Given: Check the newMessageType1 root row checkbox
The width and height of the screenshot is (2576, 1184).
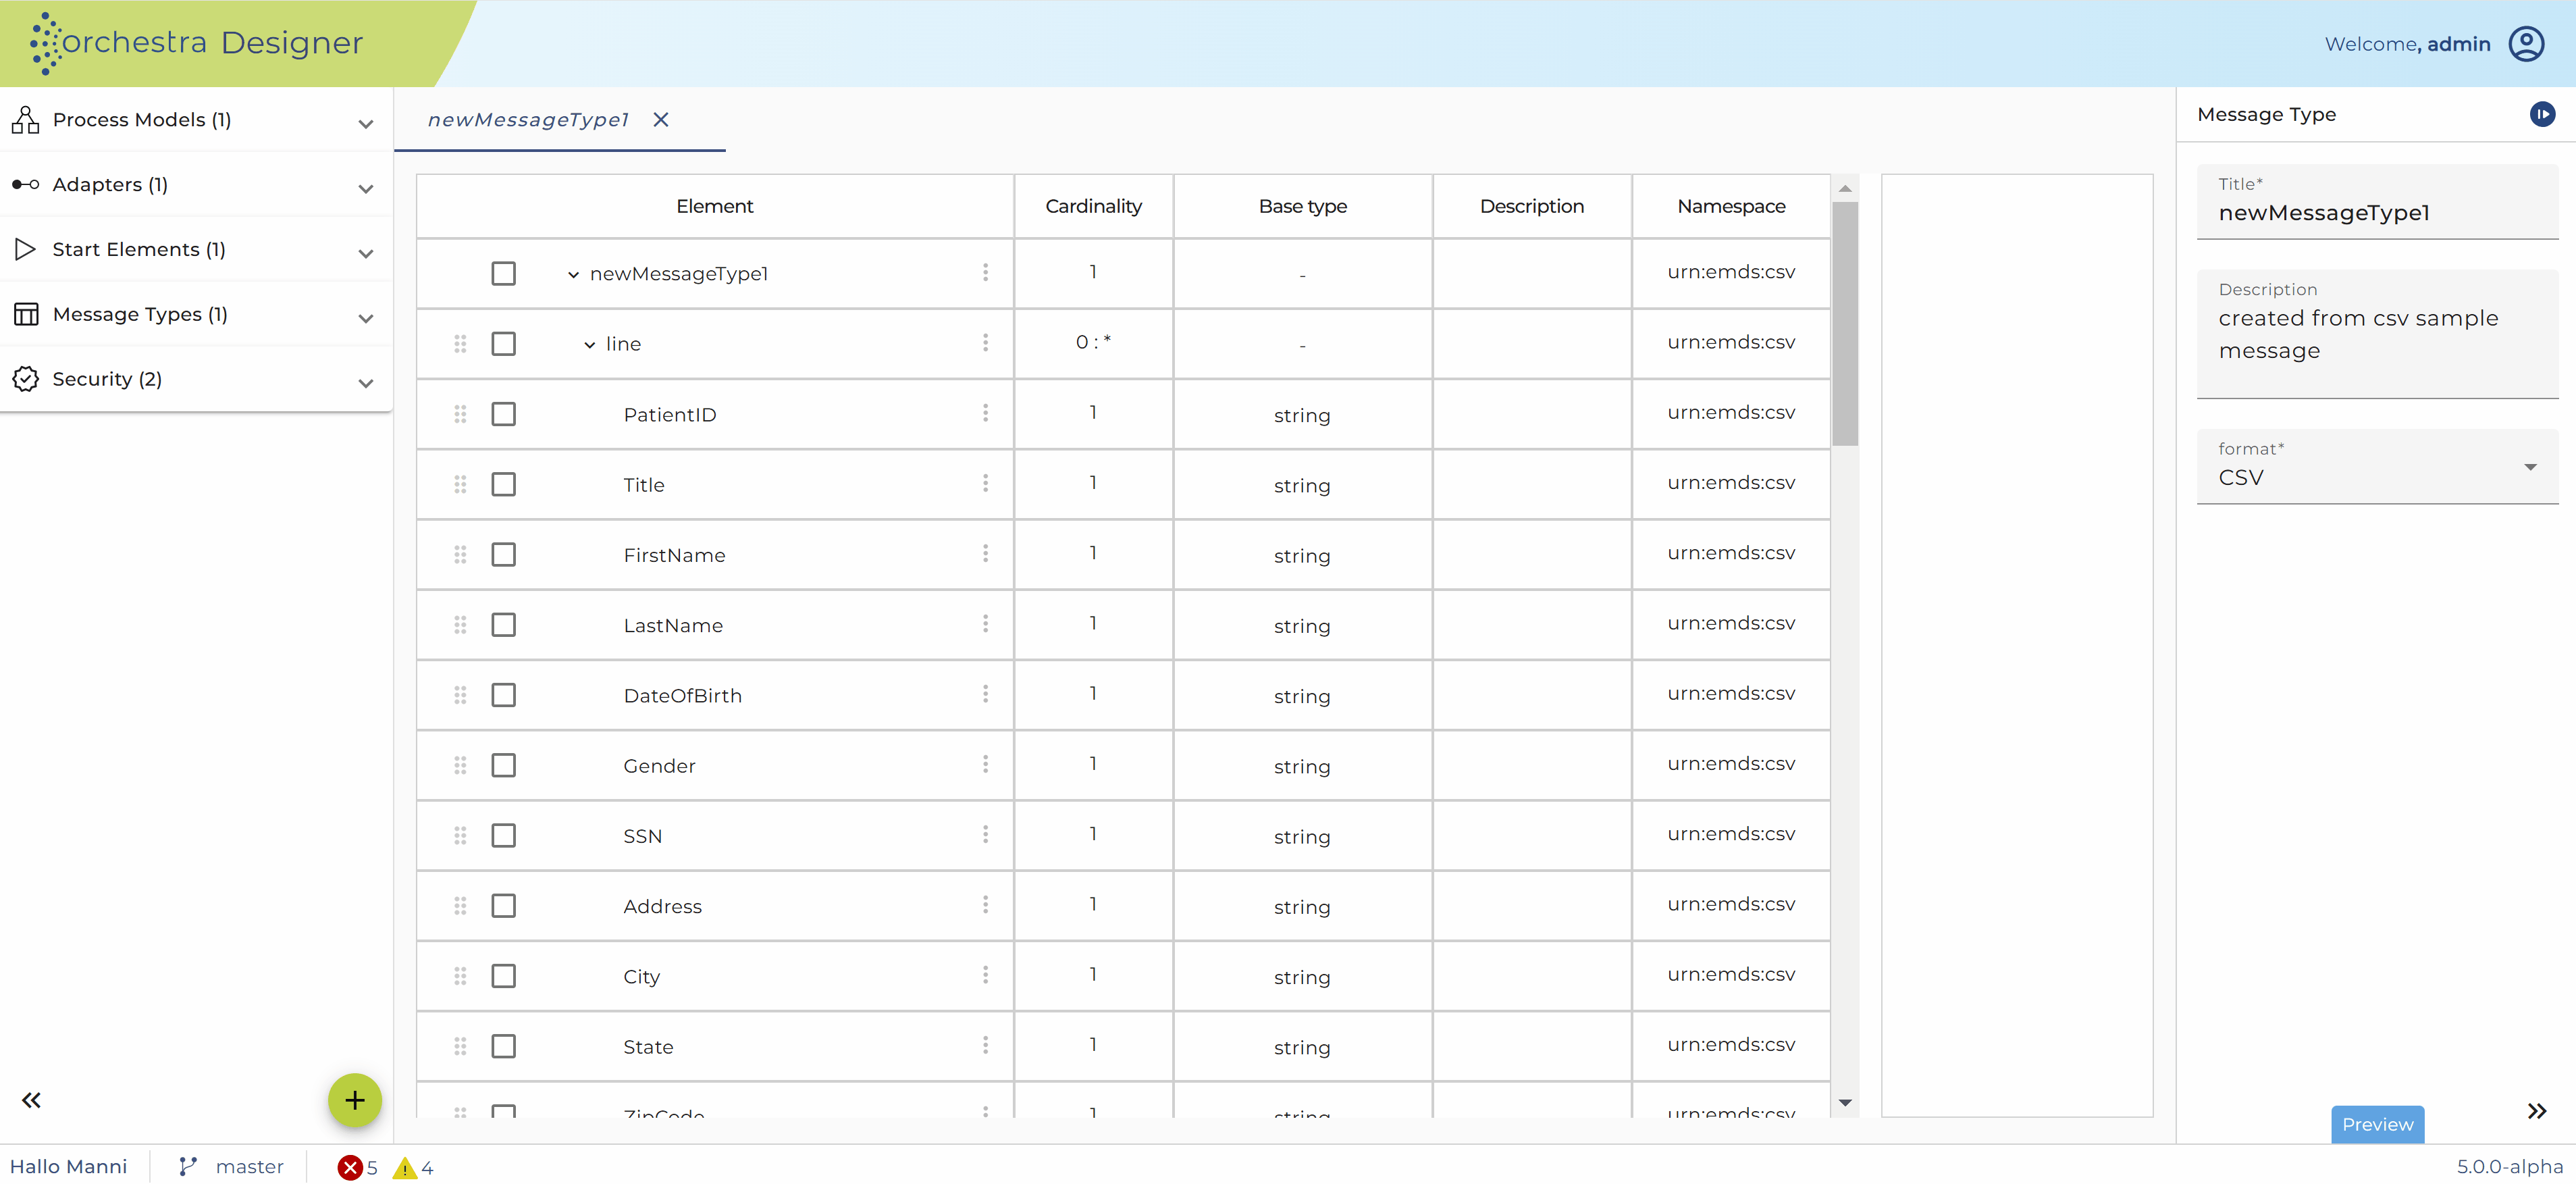Looking at the screenshot, I should coord(503,273).
